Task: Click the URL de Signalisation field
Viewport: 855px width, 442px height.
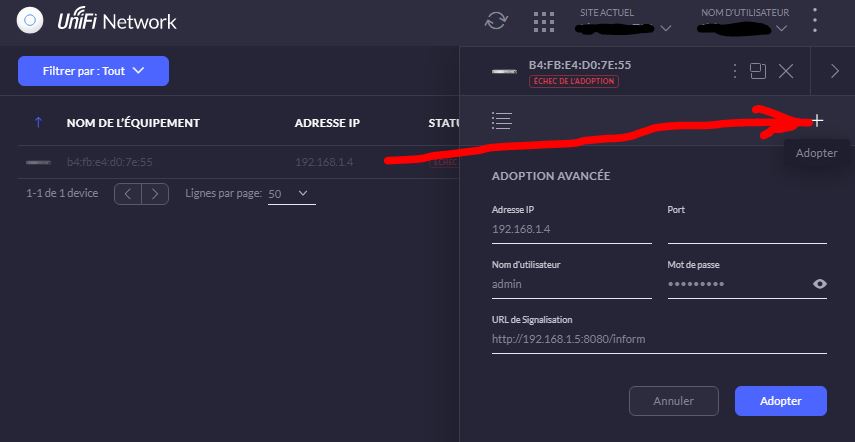Action: tap(659, 339)
